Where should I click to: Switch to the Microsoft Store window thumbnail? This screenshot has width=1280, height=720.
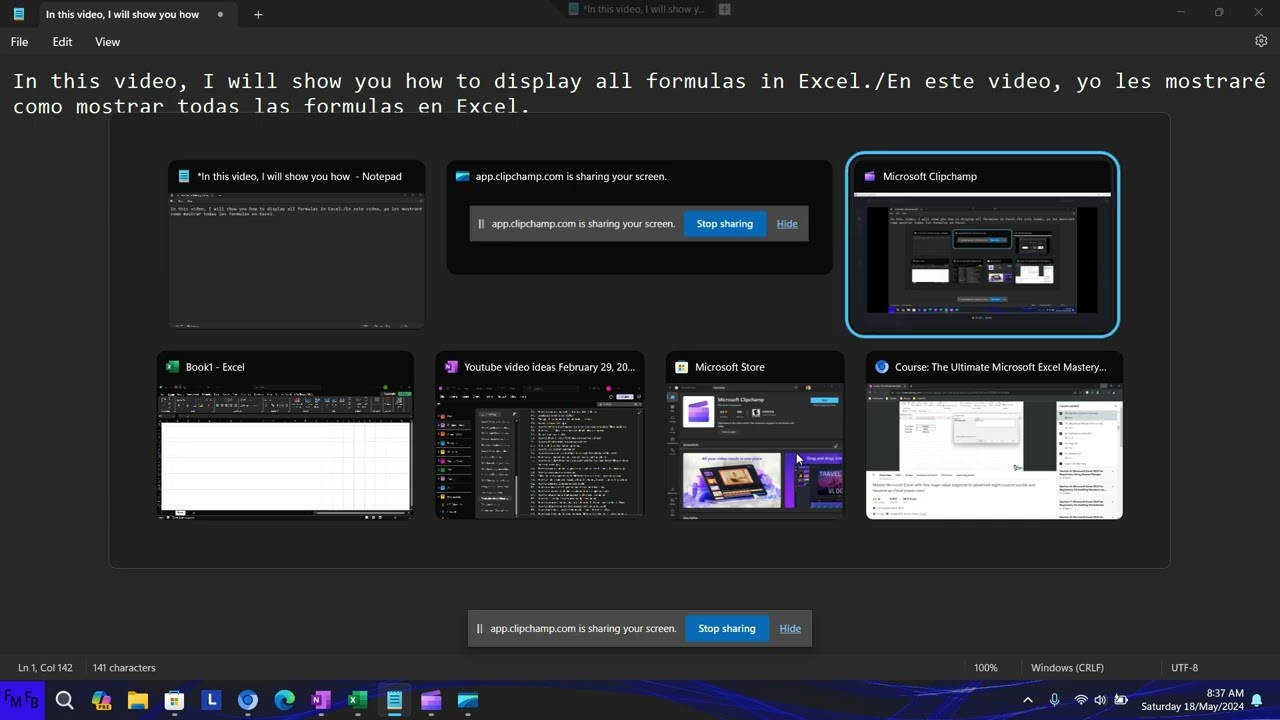755,435
